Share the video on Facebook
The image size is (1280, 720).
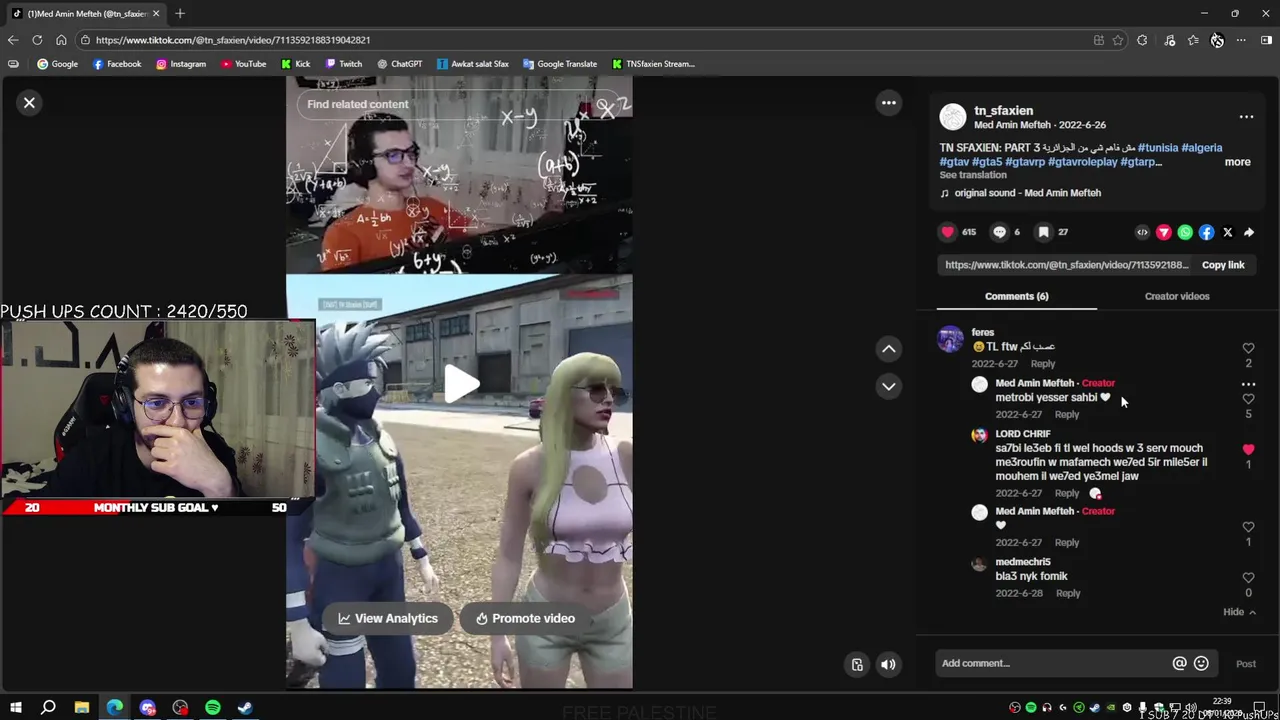pos(1206,232)
